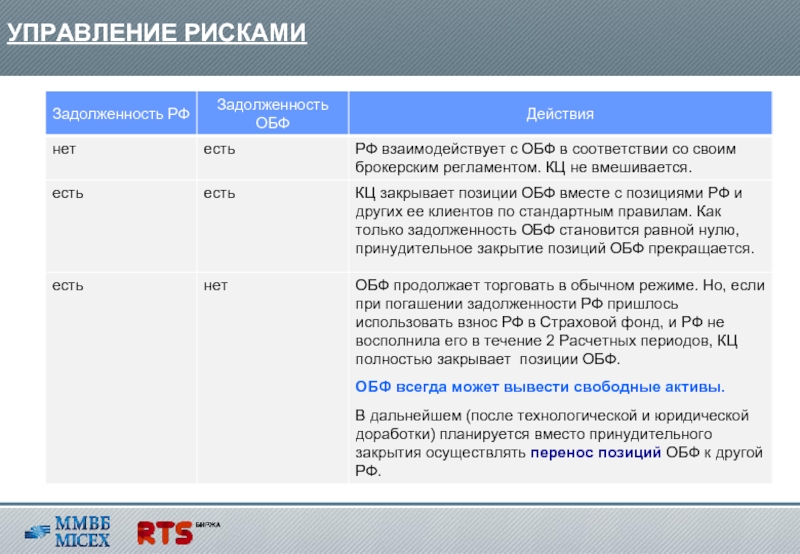The width and height of the screenshot is (800, 554).
Task: Select the Задолженность ОБФ column header
Action: (272, 113)
